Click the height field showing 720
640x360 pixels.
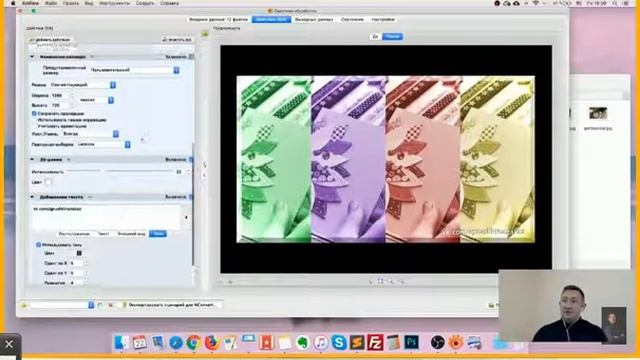(60, 105)
